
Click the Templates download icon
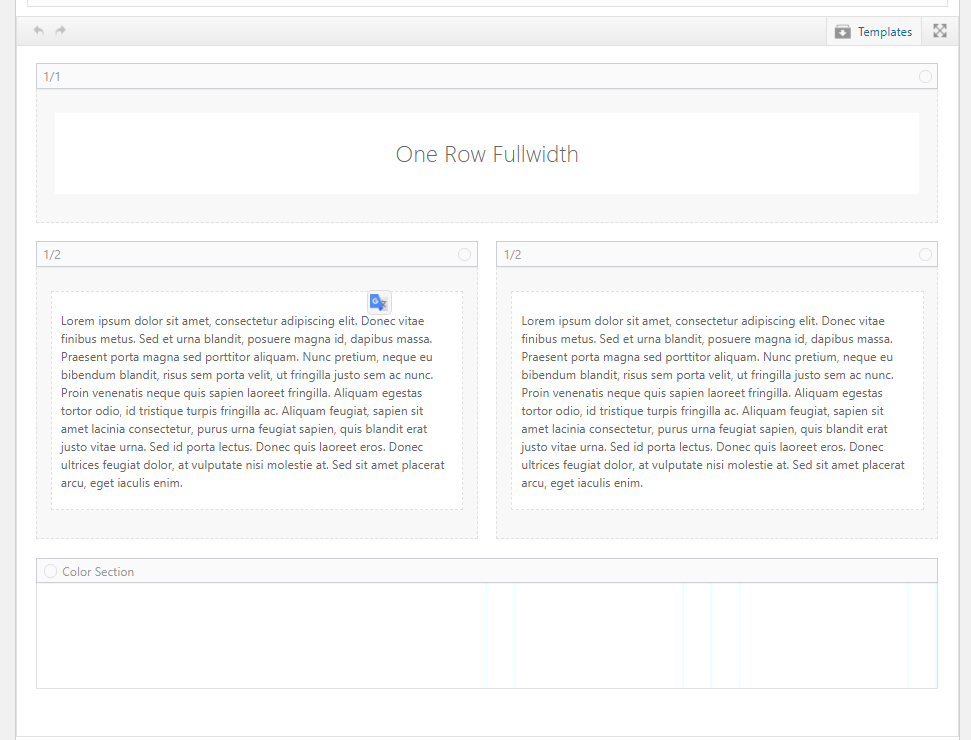pos(842,32)
